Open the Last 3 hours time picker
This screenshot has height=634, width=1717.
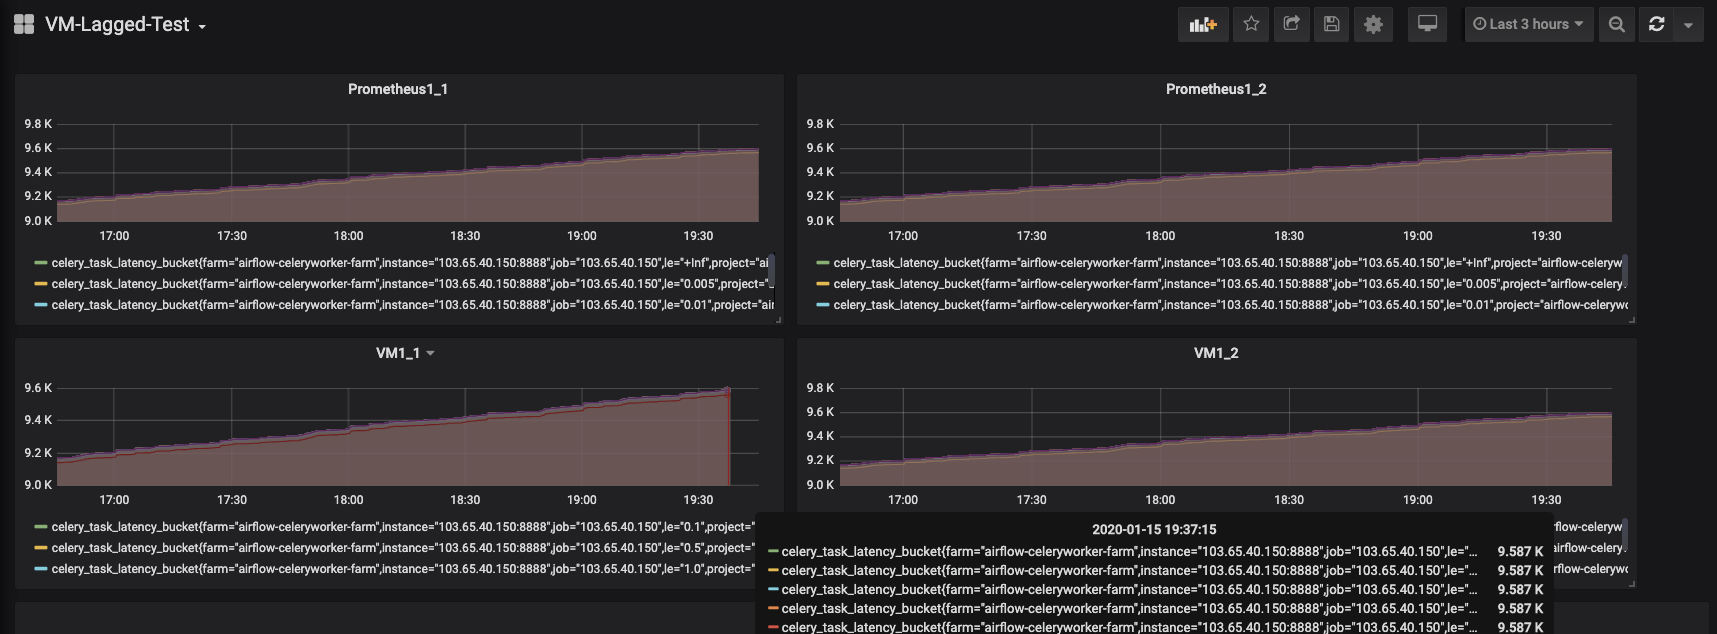(x=1528, y=24)
